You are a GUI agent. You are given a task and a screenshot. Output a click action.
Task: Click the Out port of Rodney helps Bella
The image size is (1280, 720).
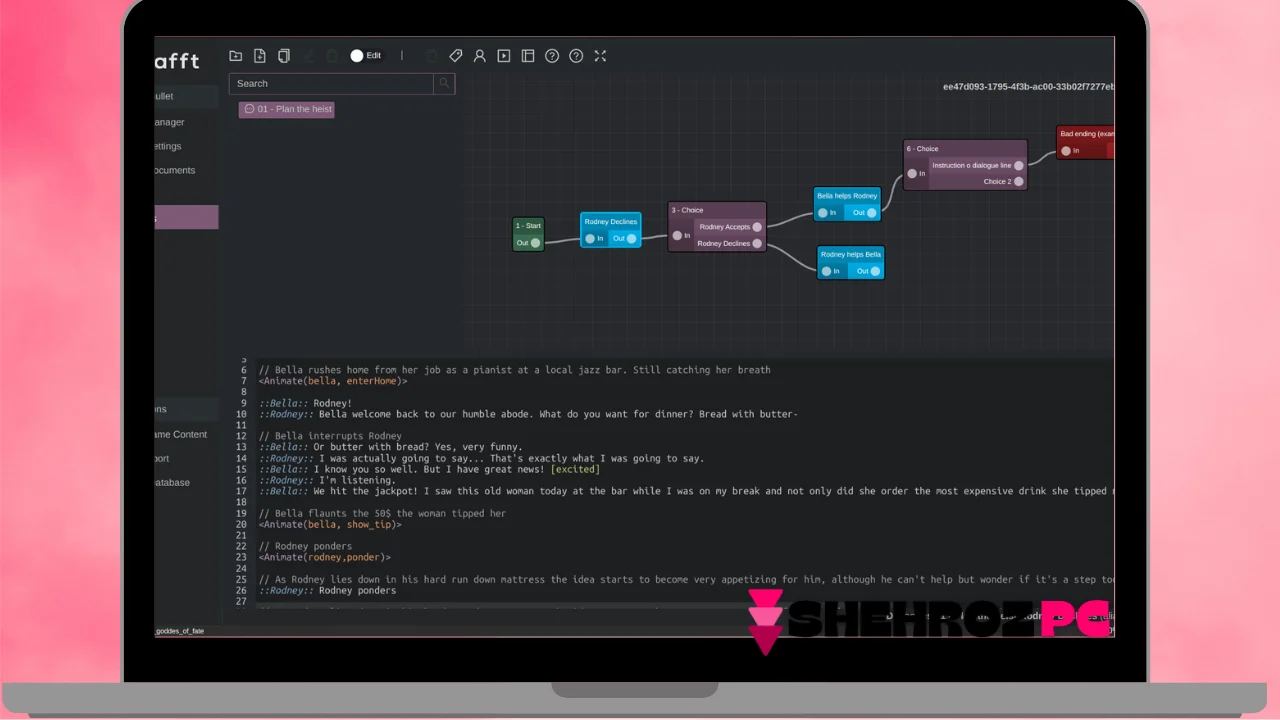[875, 271]
